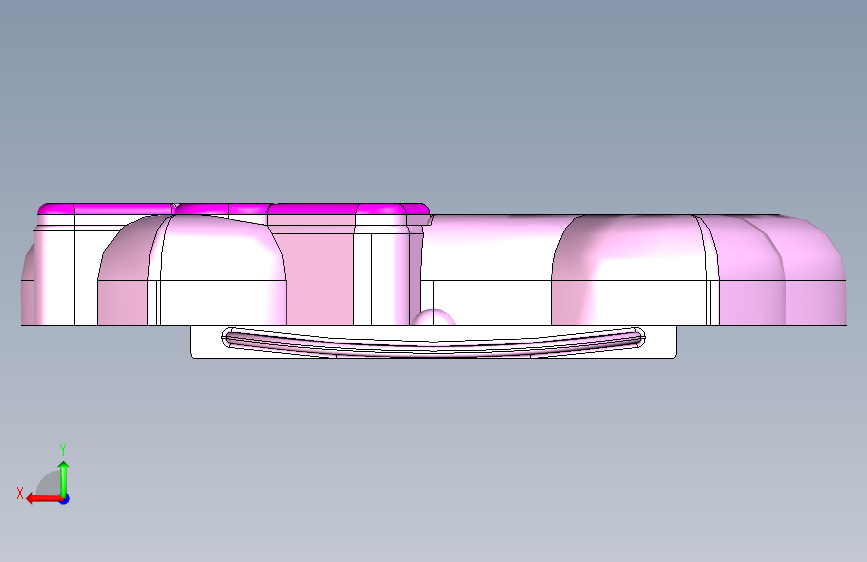Click the blue Z axis dot of the triad
The width and height of the screenshot is (867, 562).
click(x=65, y=499)
